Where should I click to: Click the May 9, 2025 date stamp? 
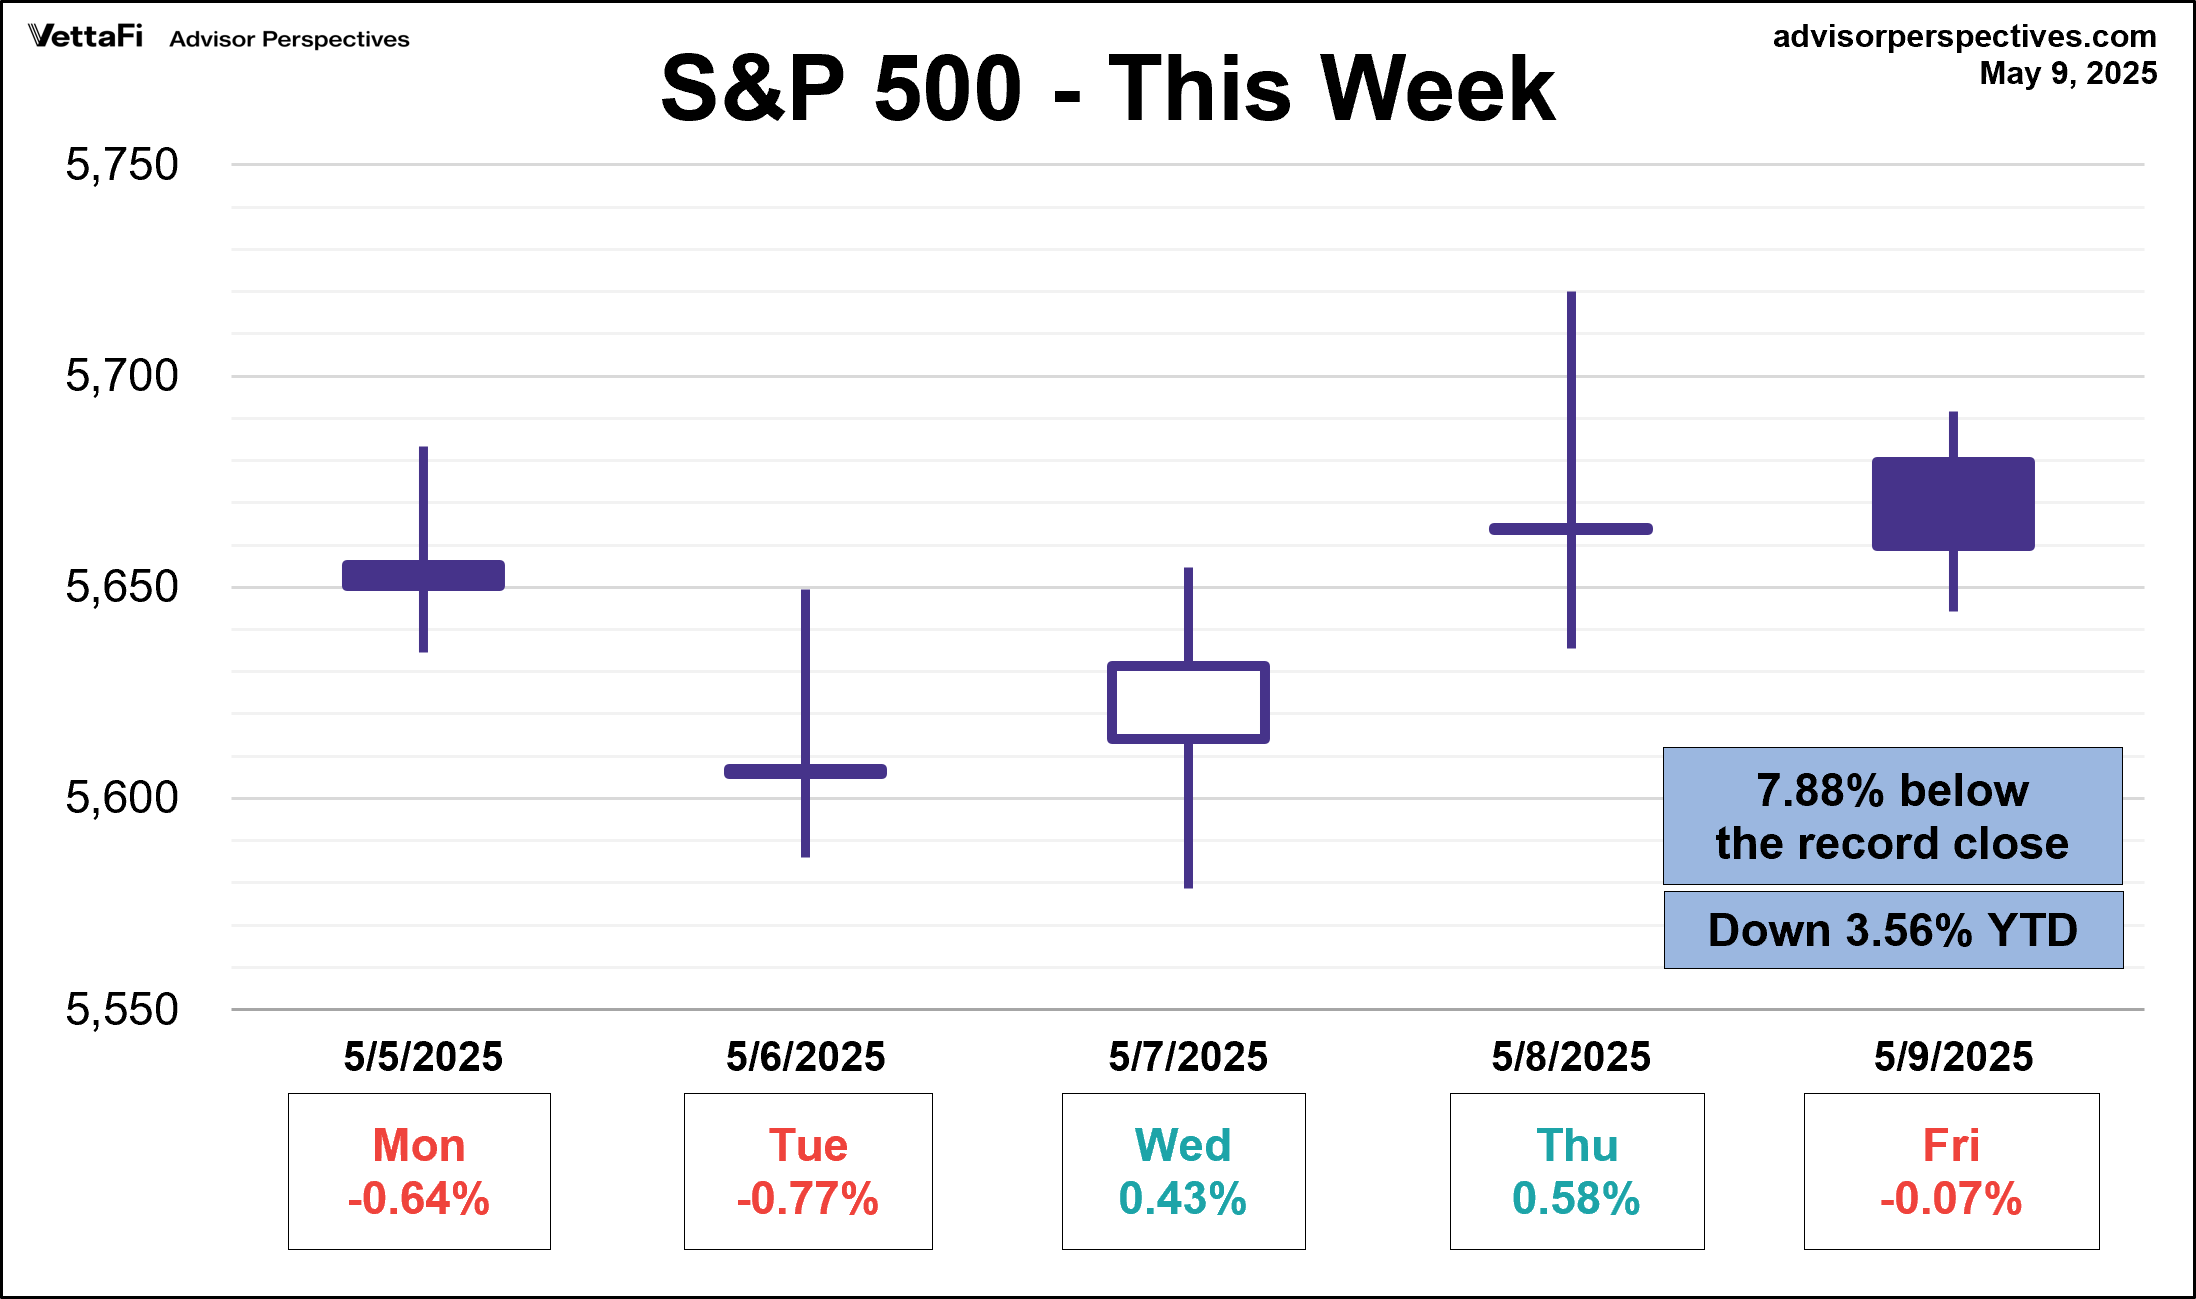click(2068, 74)
